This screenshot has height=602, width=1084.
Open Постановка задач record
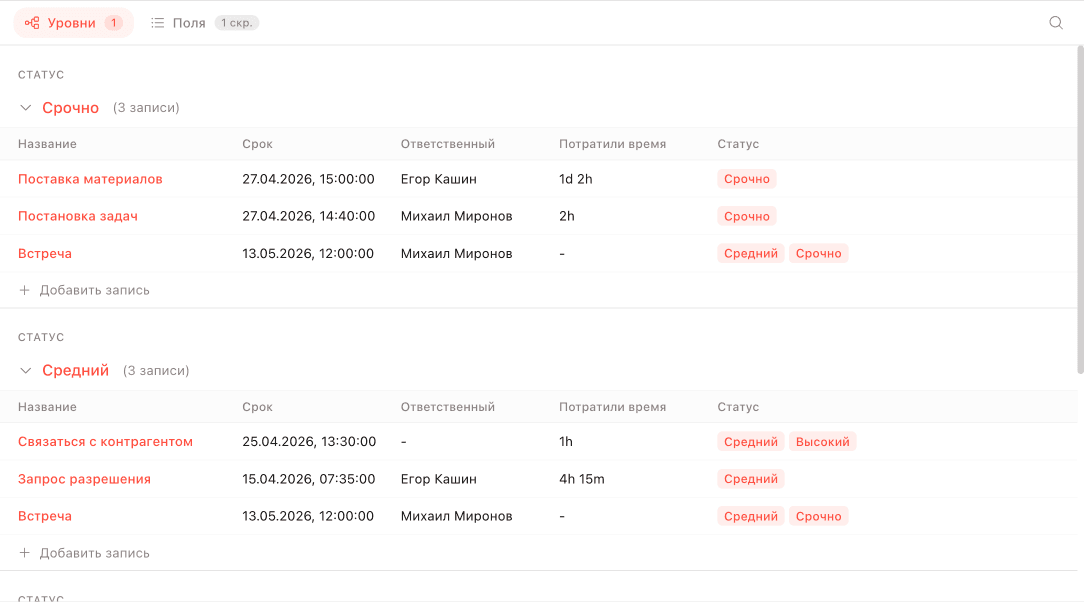[77, 216]
